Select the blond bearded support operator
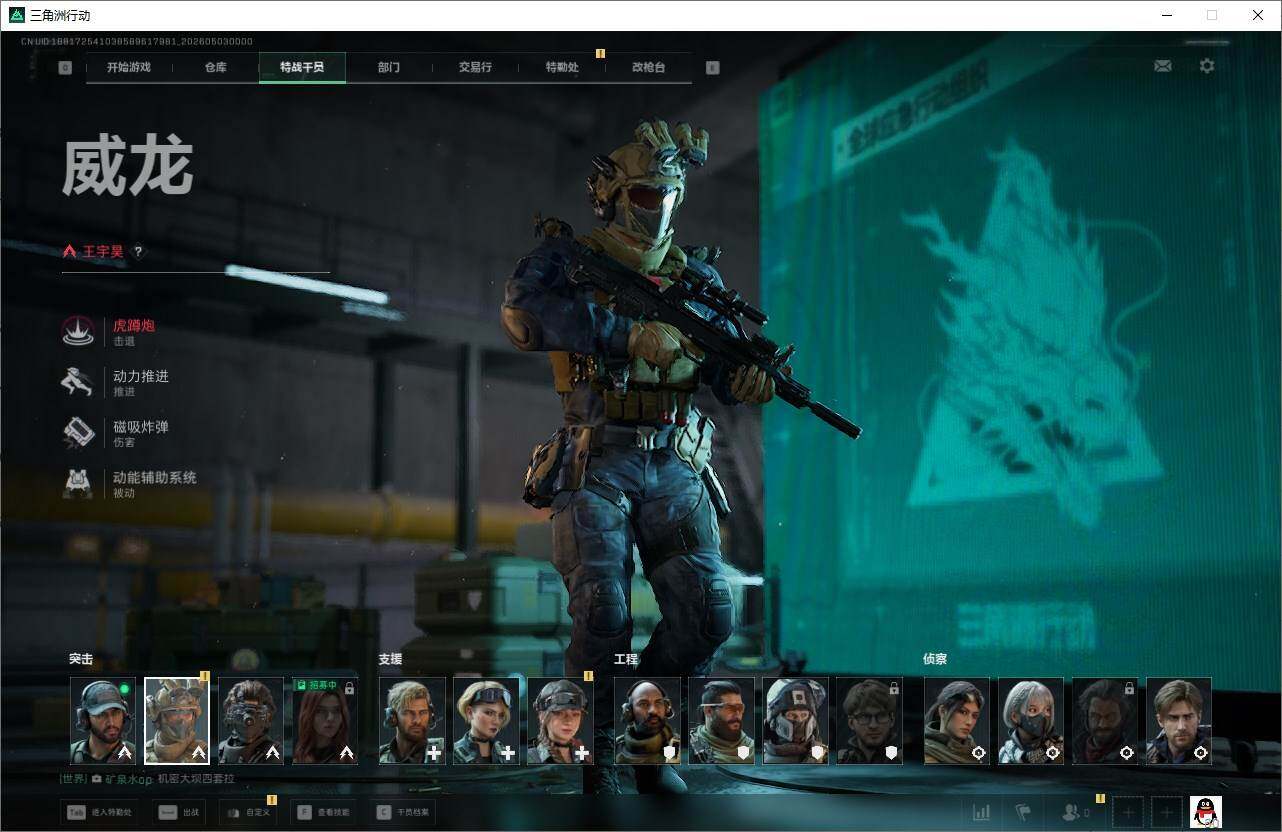 click(412, 721)
